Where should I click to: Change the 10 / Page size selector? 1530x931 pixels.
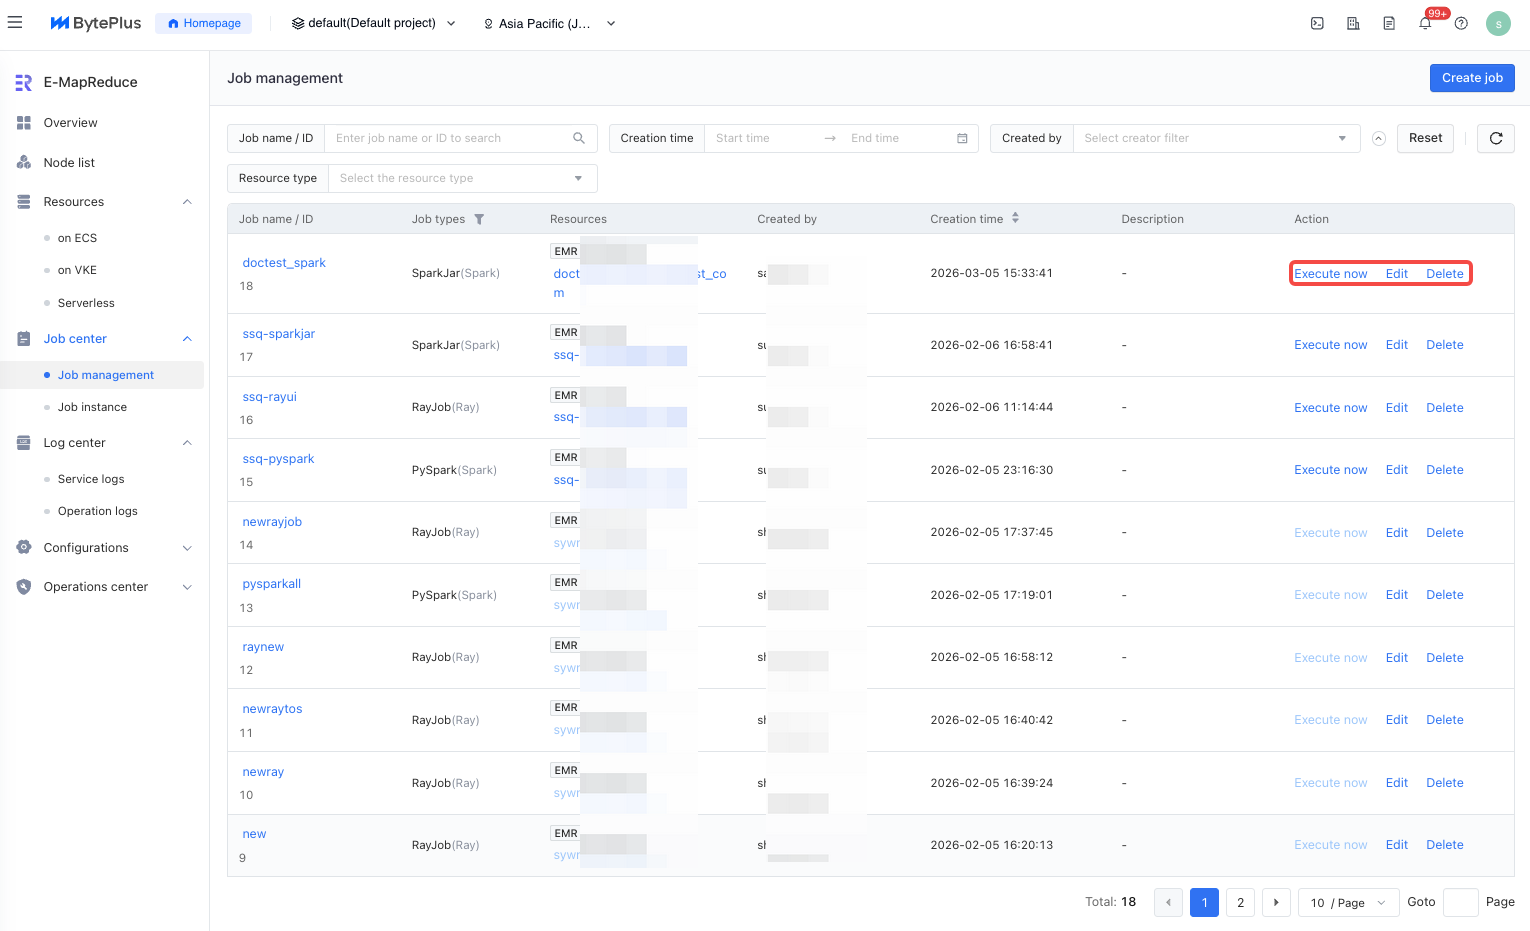(1347, 902)
